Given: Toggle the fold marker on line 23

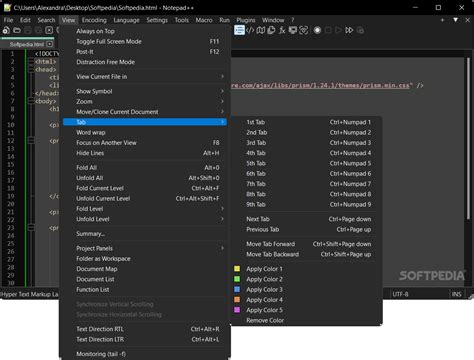Looking at the screenshot, I should point(31,228).
